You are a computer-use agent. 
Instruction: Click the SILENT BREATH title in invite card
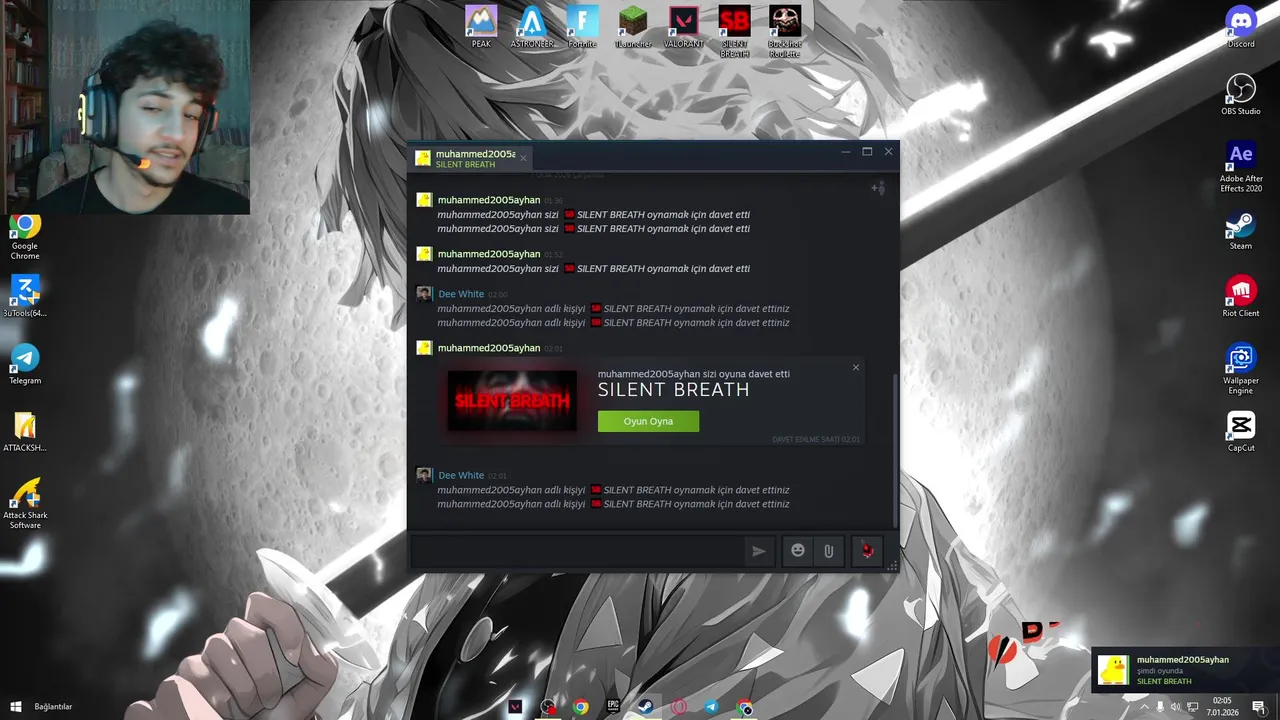pos(673,390)
